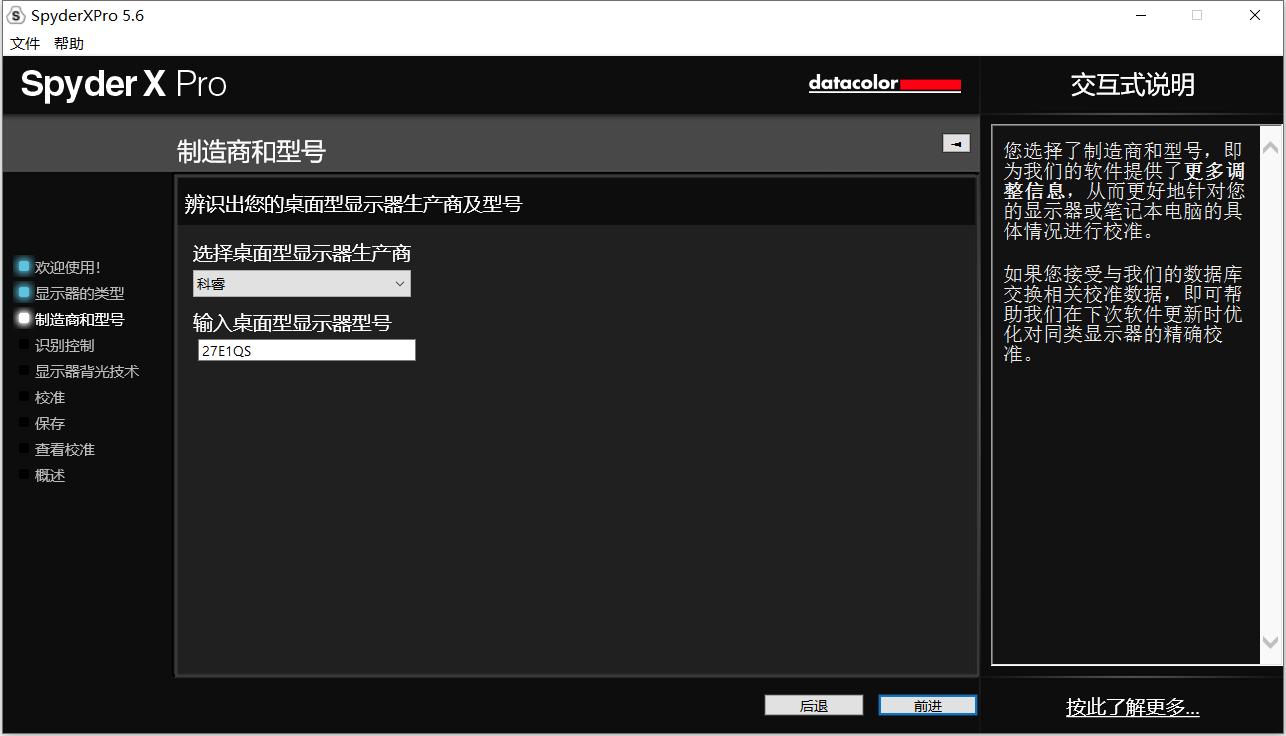Viewport: 1286px width, 736px height.
Task: Click the 制造商和型号 page heading
Action: click(x=252, y=152)
